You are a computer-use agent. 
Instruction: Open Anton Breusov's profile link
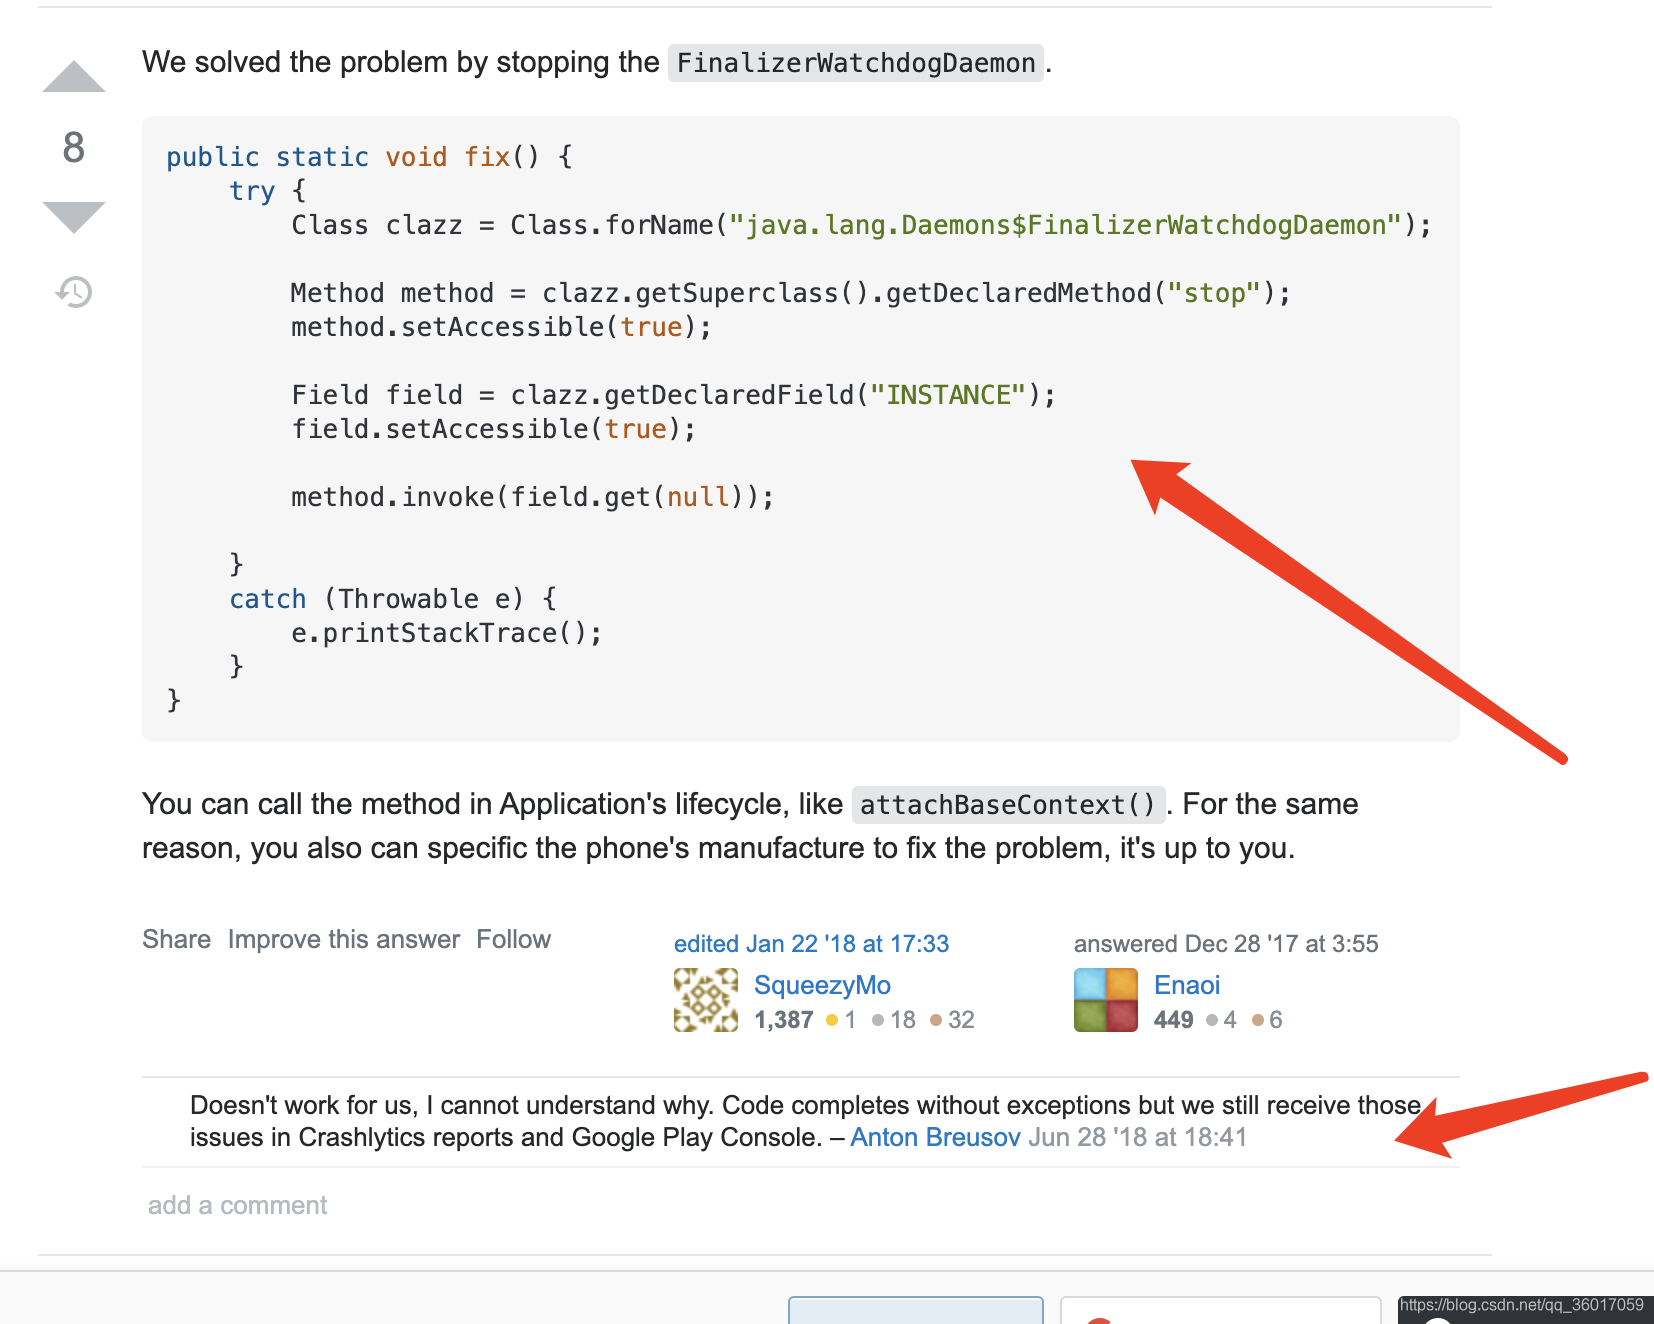(934, 1136)
